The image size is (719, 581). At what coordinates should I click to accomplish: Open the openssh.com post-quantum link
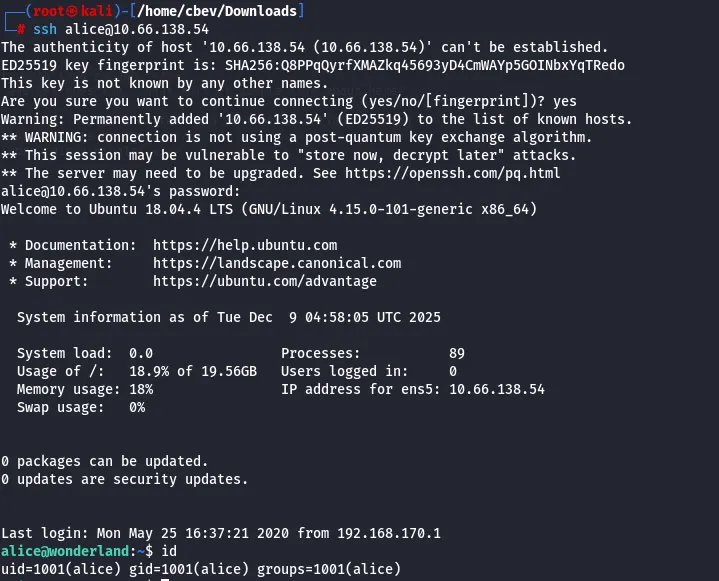tap(476, 173)
